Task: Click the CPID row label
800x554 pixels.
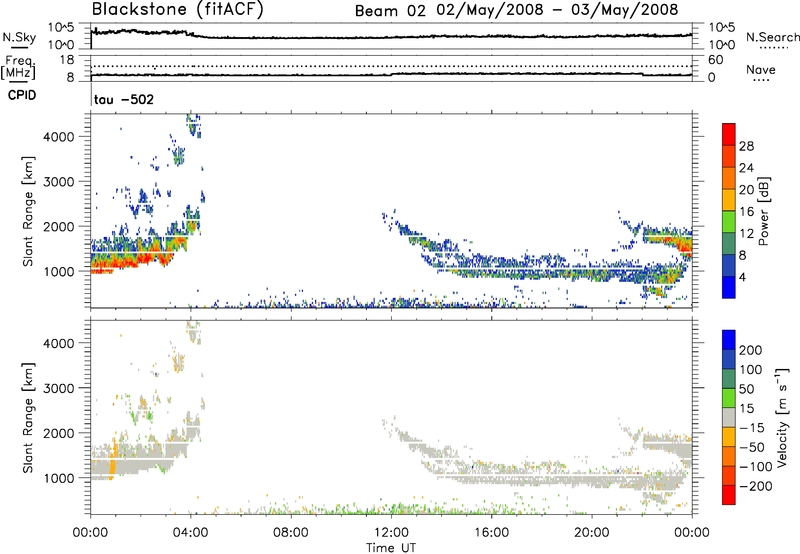Action: [x=22, y=95]
